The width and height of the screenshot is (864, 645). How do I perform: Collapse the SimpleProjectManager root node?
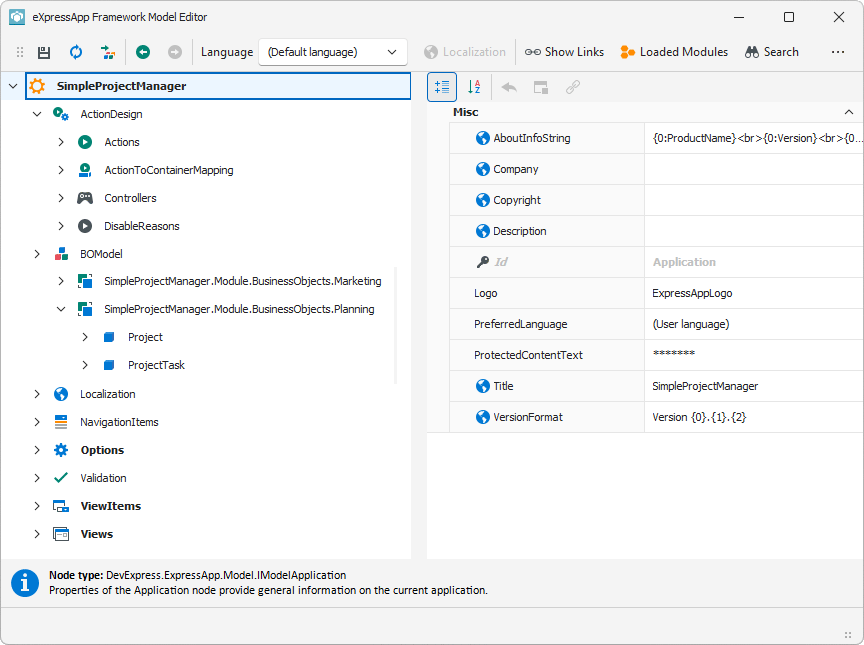(x=13, y=86)
